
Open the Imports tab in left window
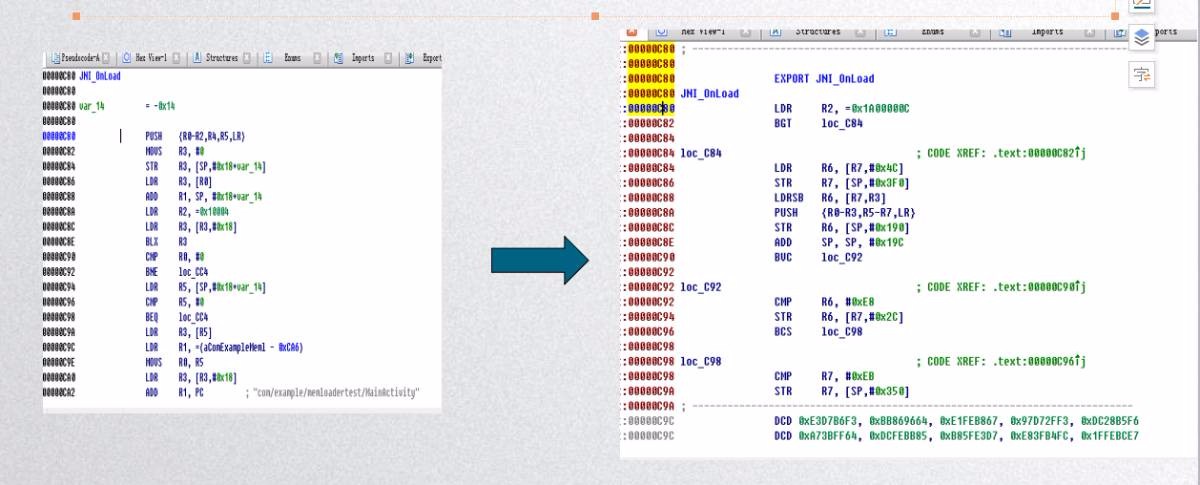363,58
